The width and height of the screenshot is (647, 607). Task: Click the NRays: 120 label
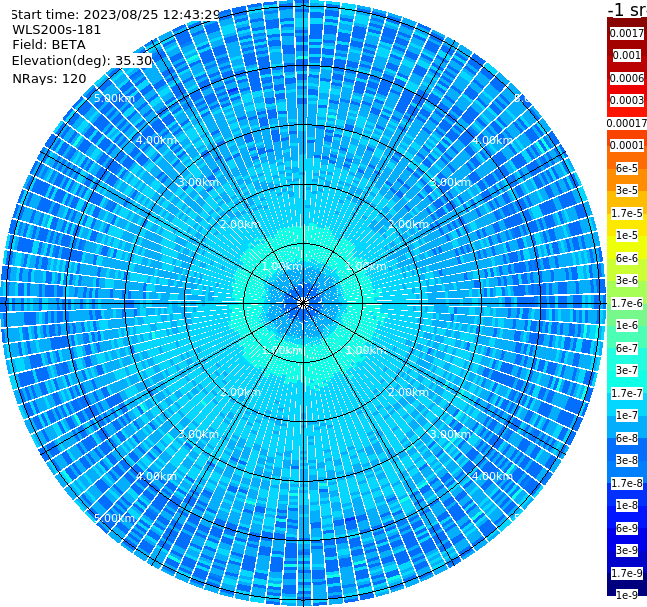[49, 78]
